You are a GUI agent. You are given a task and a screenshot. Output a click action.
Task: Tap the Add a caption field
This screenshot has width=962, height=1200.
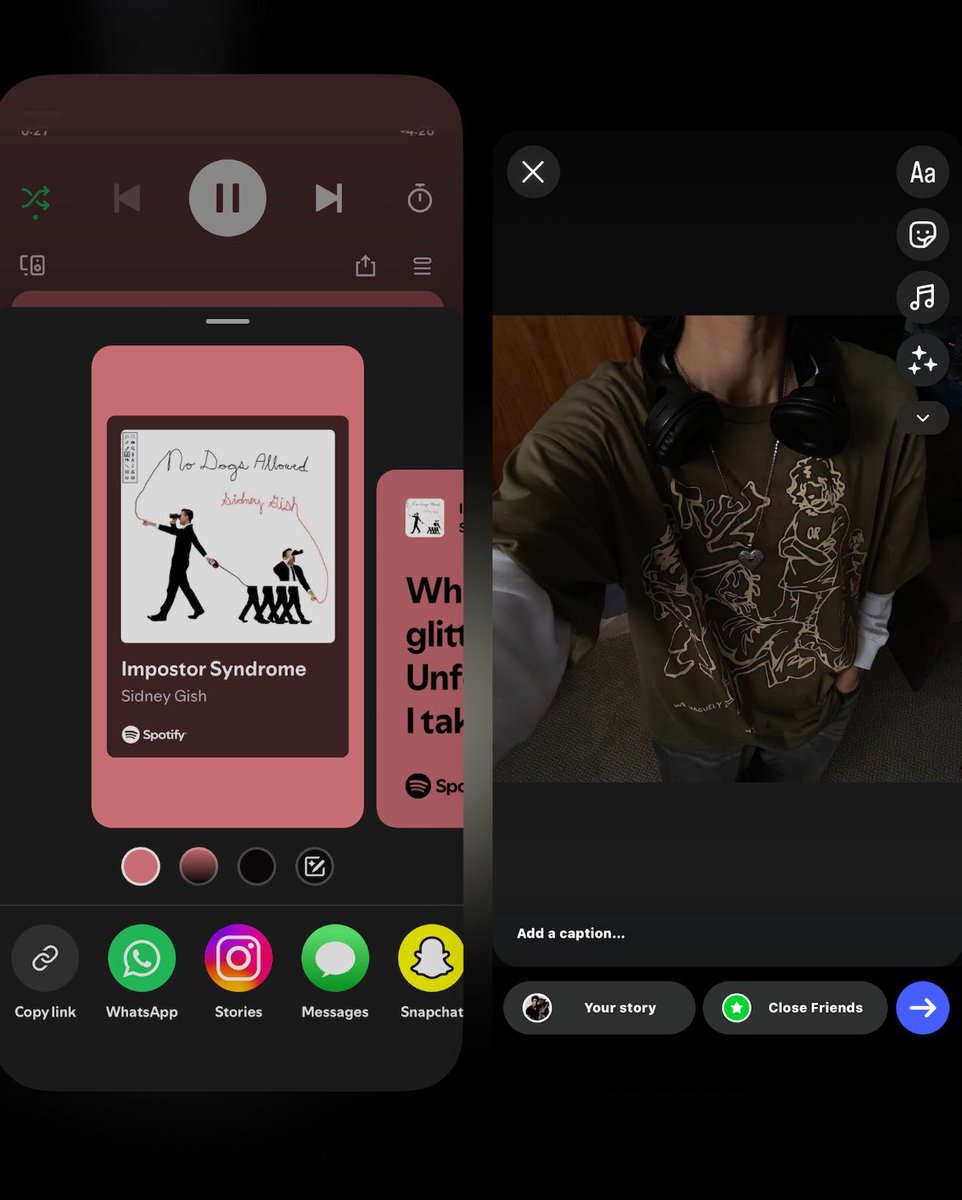pyautogui.click(x=571, y=933)
